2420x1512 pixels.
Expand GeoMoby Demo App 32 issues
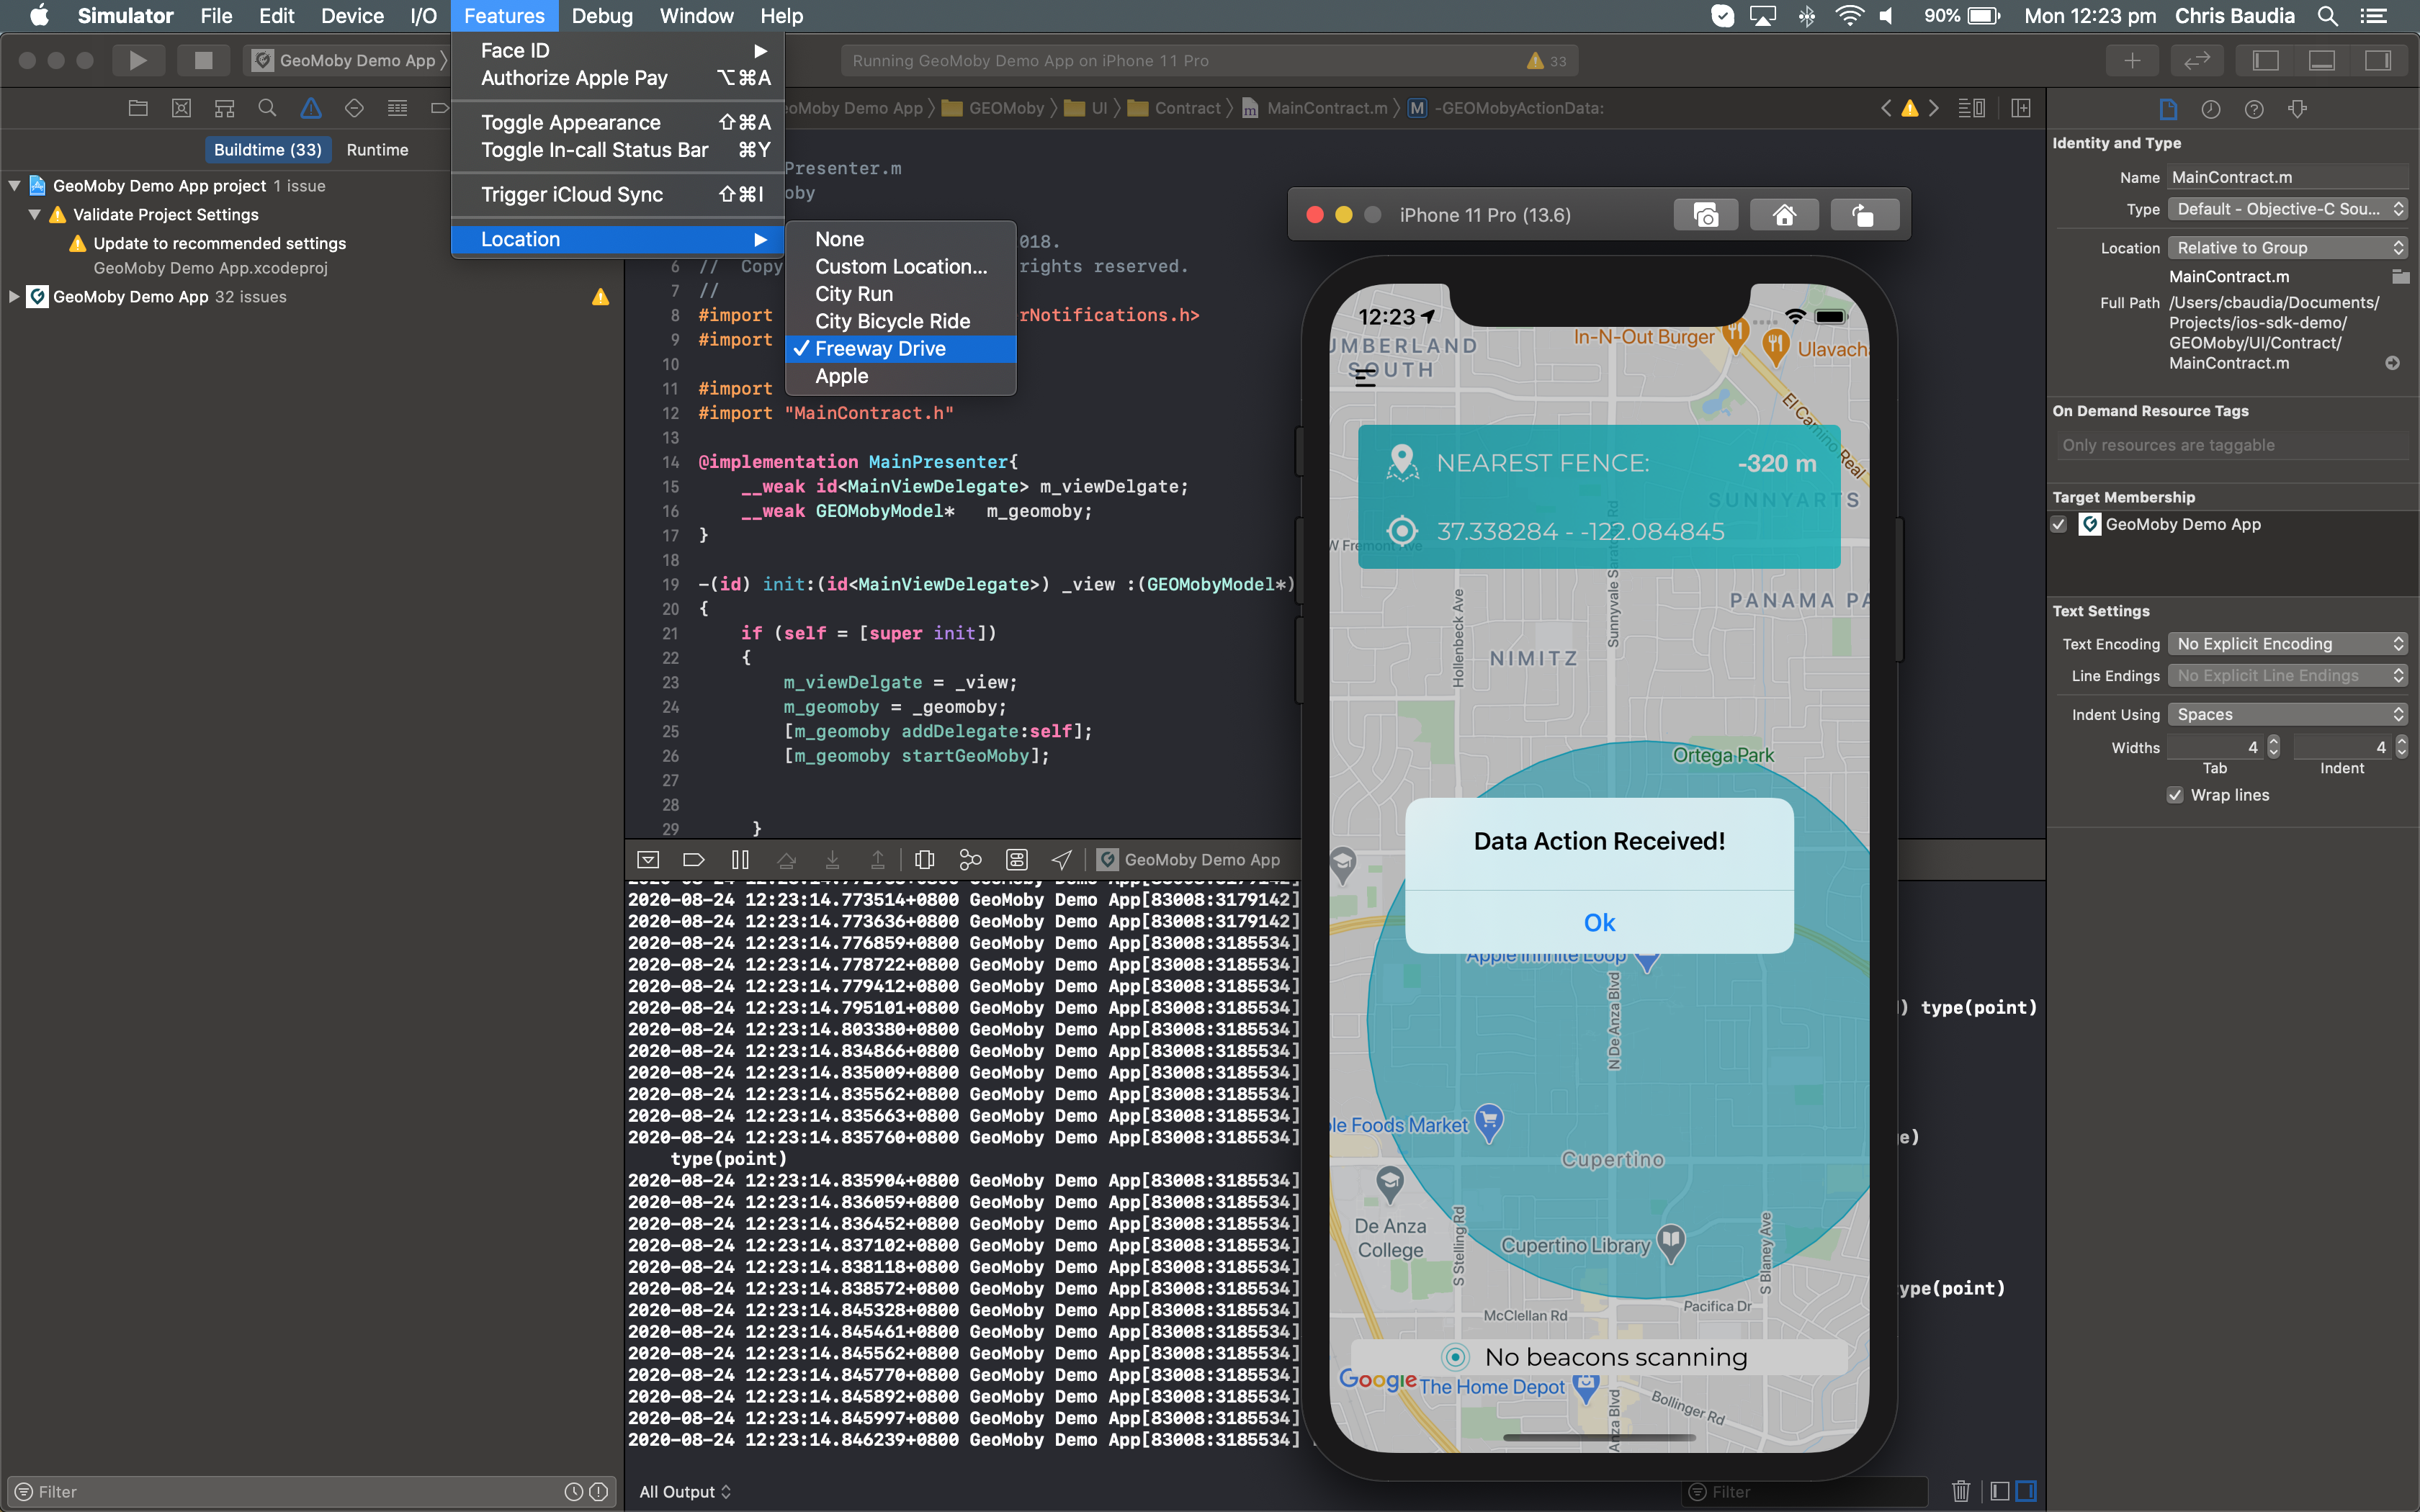point(15,296)
